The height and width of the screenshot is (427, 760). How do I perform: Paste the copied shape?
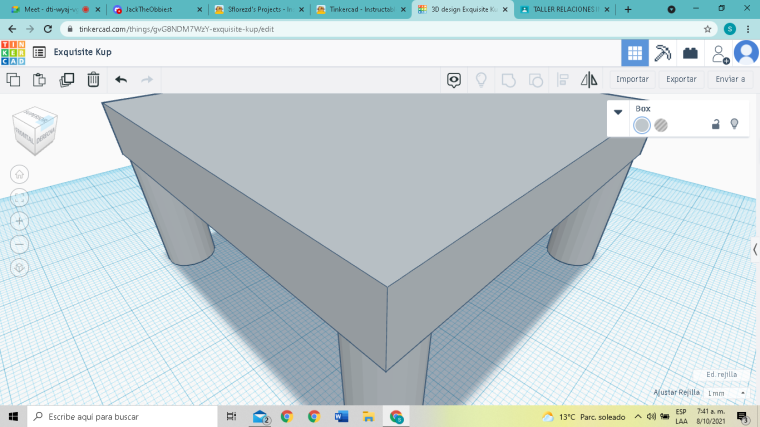click(x=39, y=79)
